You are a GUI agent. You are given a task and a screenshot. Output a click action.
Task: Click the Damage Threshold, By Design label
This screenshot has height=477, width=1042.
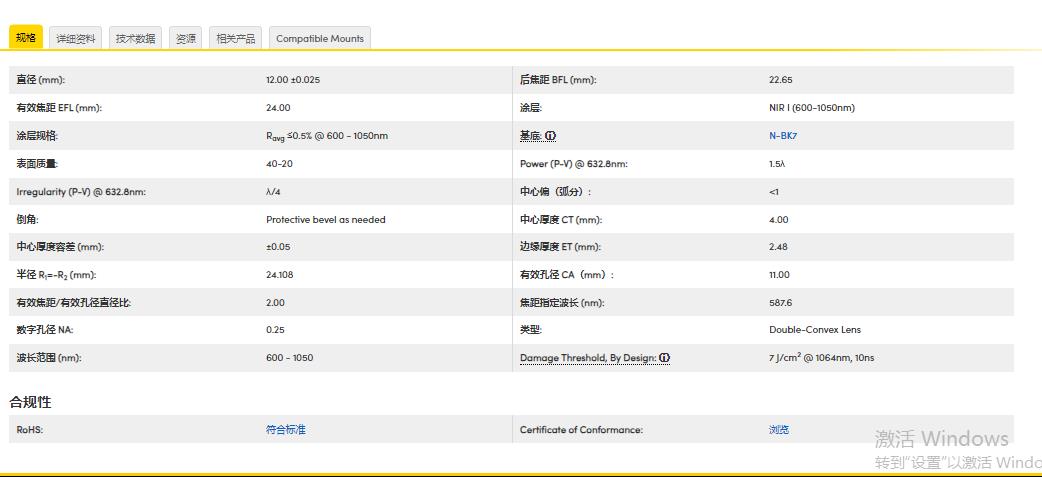588,358
